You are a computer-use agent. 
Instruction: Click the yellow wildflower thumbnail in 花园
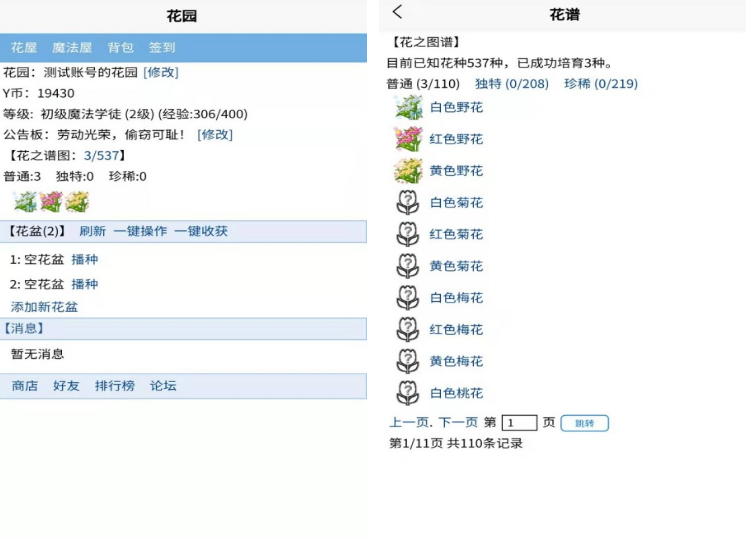click(x=77, y=202)
